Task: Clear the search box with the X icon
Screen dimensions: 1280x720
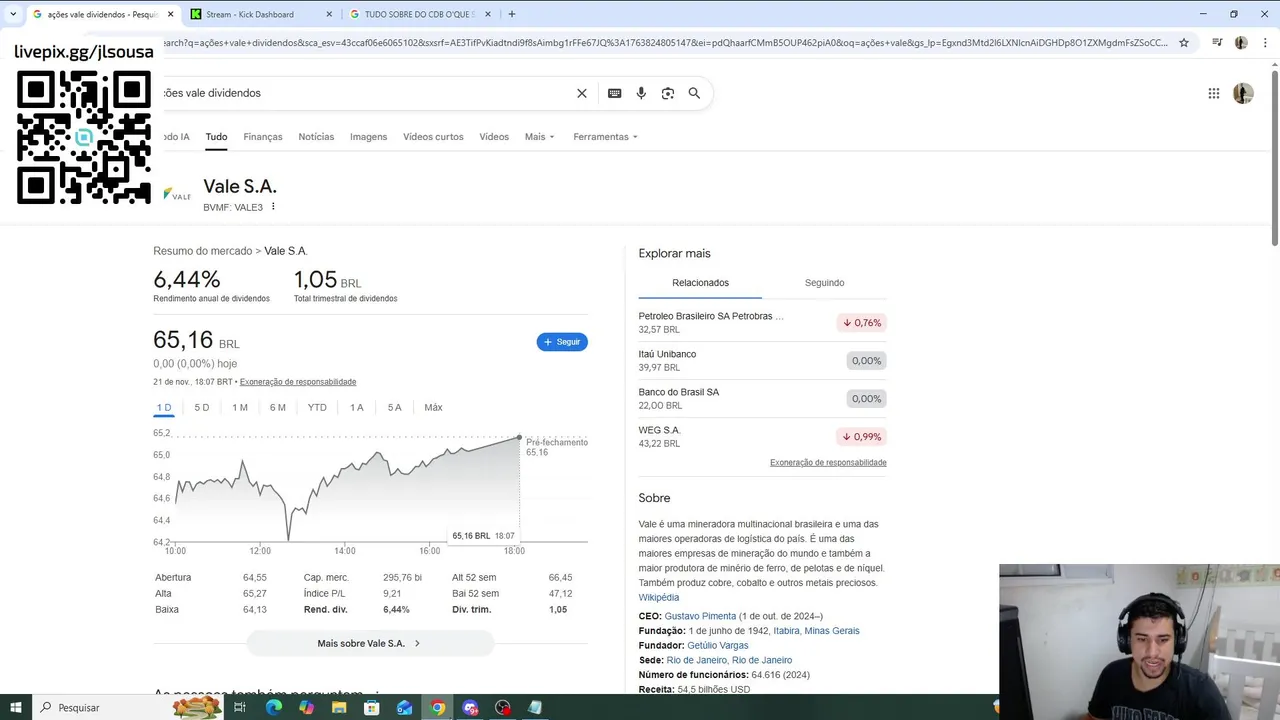Action: click(582, 93)
